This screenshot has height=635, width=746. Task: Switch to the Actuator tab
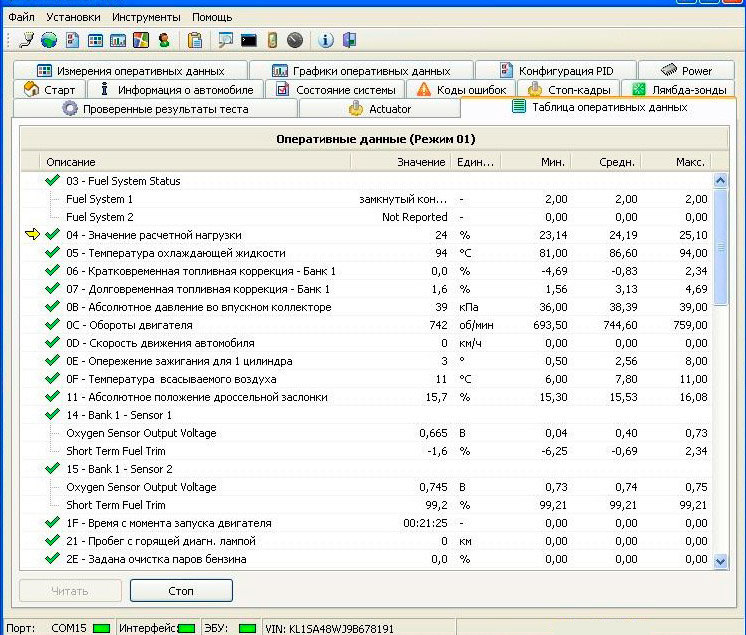(379, 108)
